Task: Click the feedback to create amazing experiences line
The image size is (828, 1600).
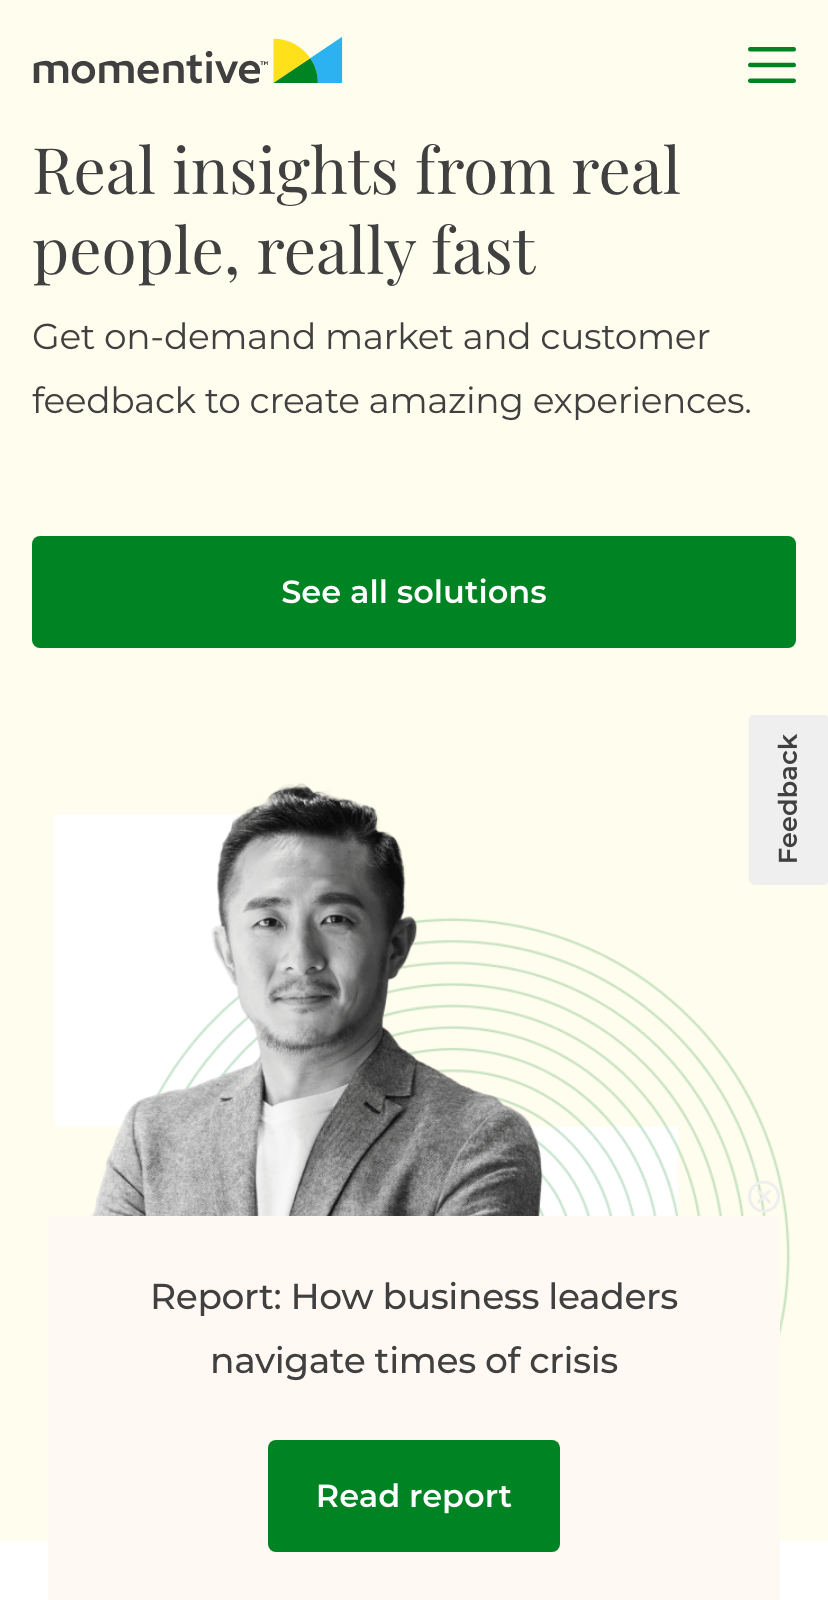Action: pyautogui.click(x=392, y=401)
